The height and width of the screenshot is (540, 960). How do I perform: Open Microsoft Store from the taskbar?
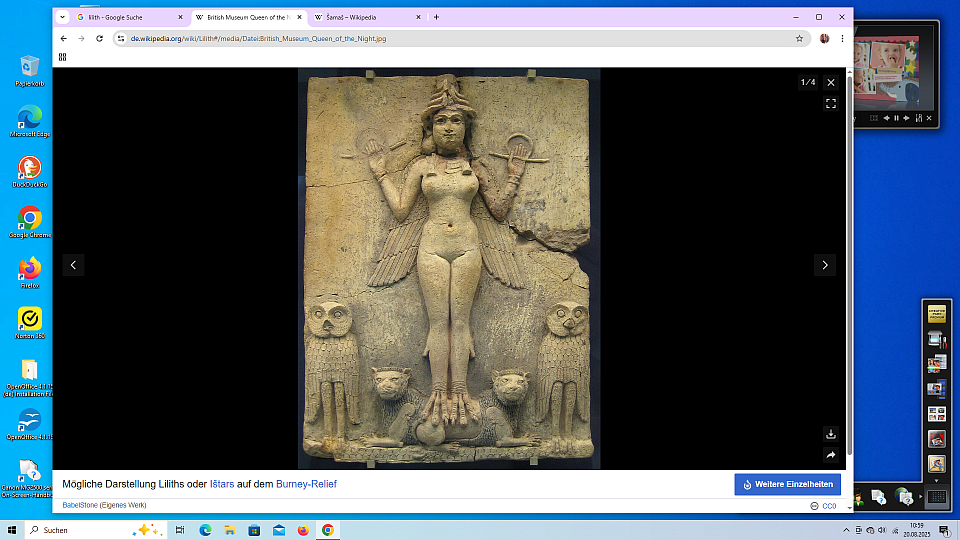point(254,530)
